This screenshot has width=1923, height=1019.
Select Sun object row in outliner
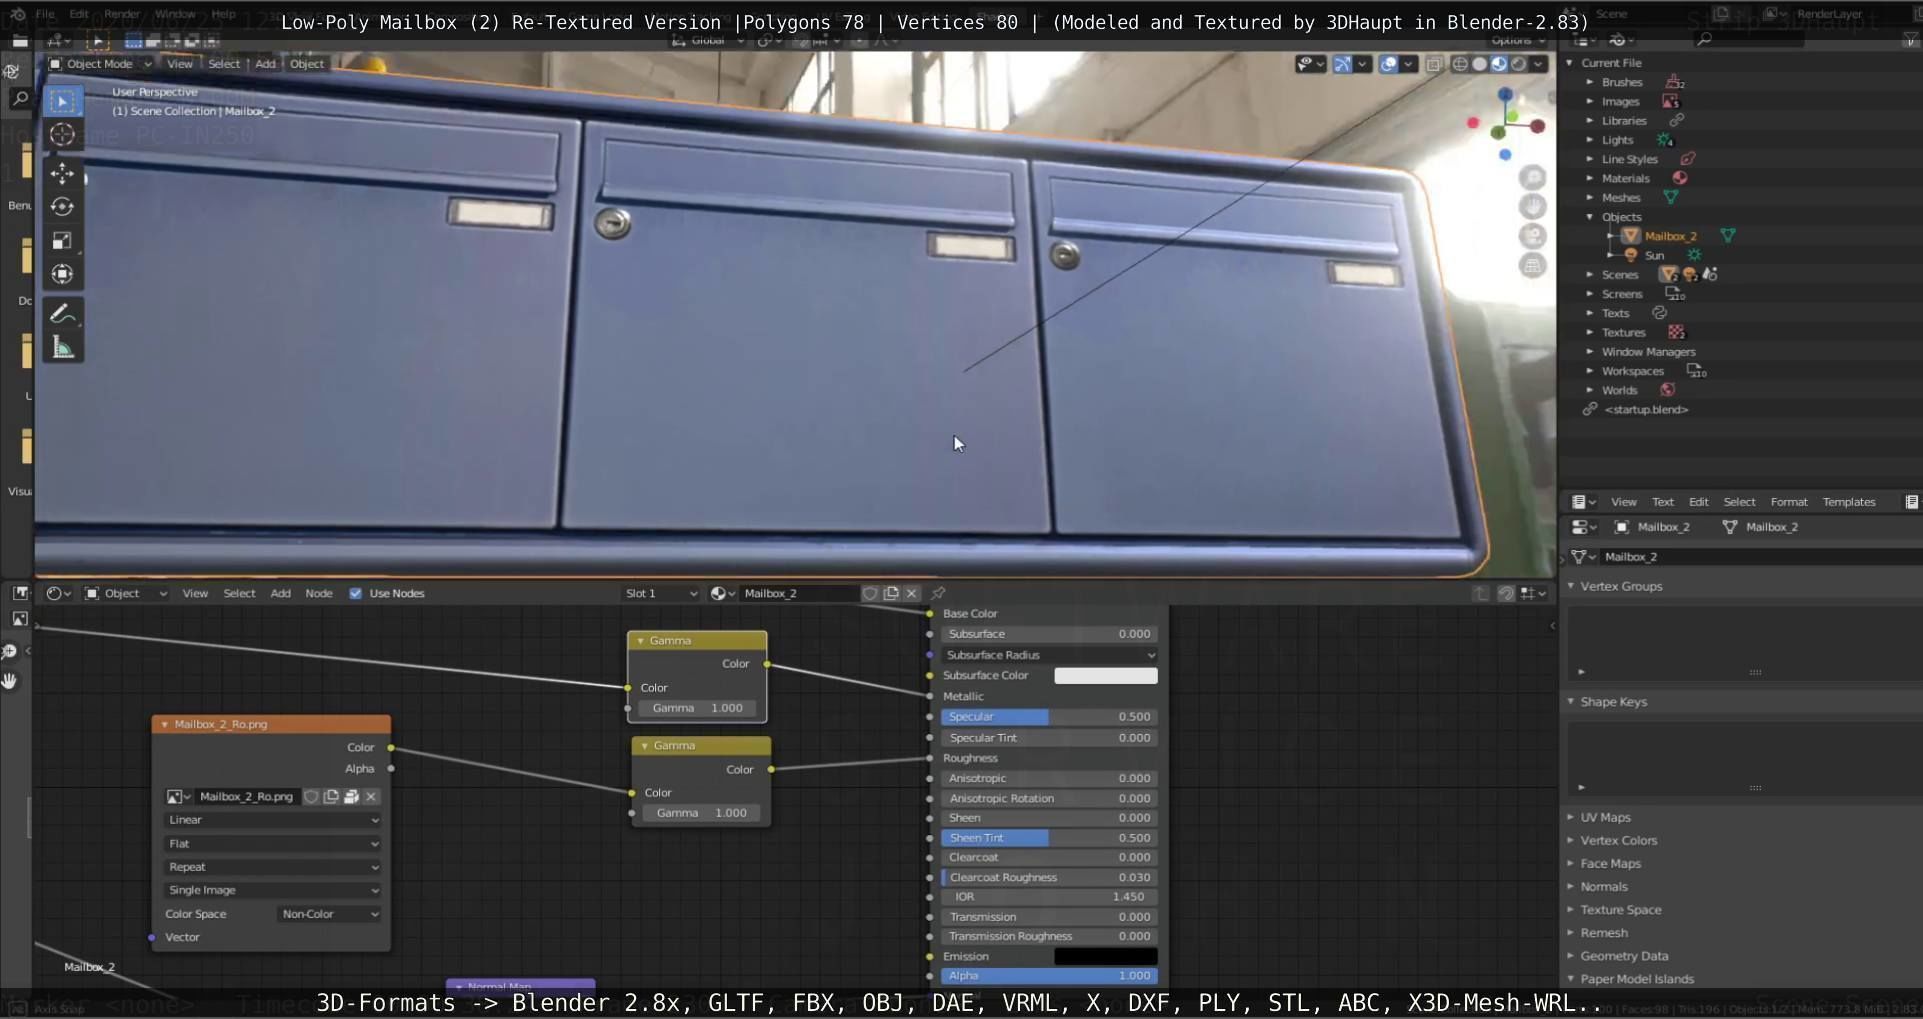click(1654, 255)
